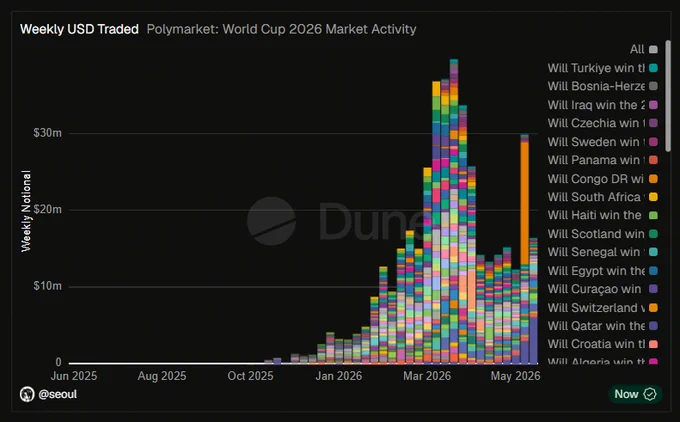Toggle Will Iraq win legend entry
Image resolution: width=680 pixels, height=422 pixels.
tap(602, 105)
